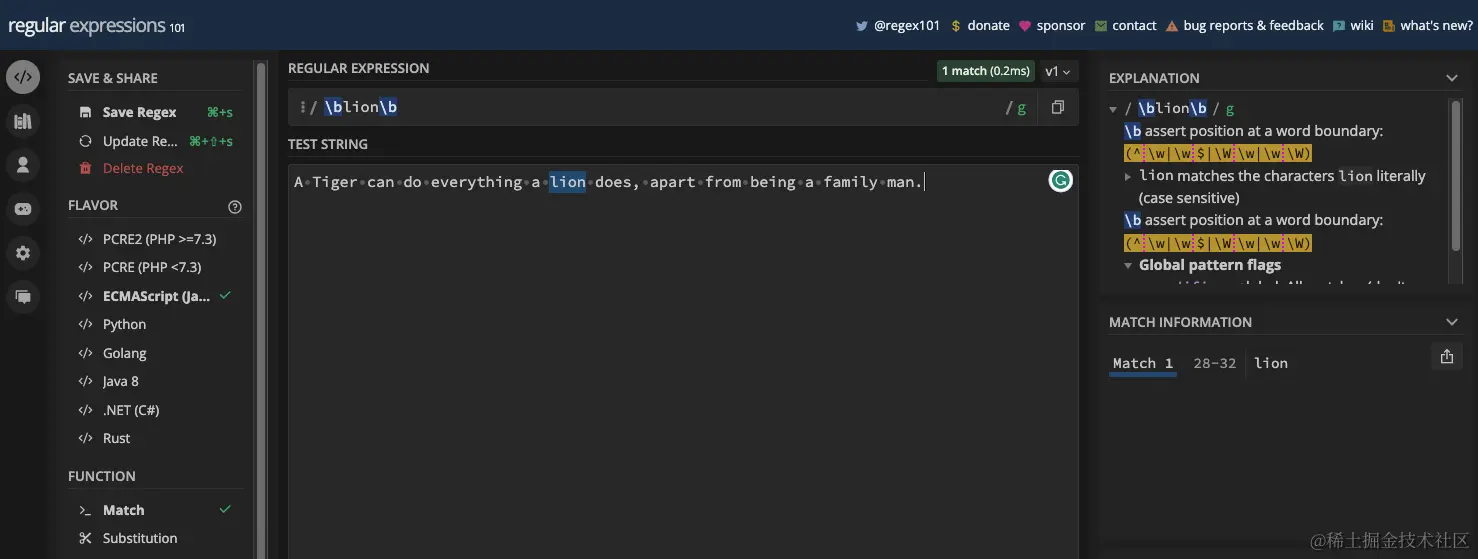
Task: Click the regex delimiter dots handle
Action: click(303, 107)
